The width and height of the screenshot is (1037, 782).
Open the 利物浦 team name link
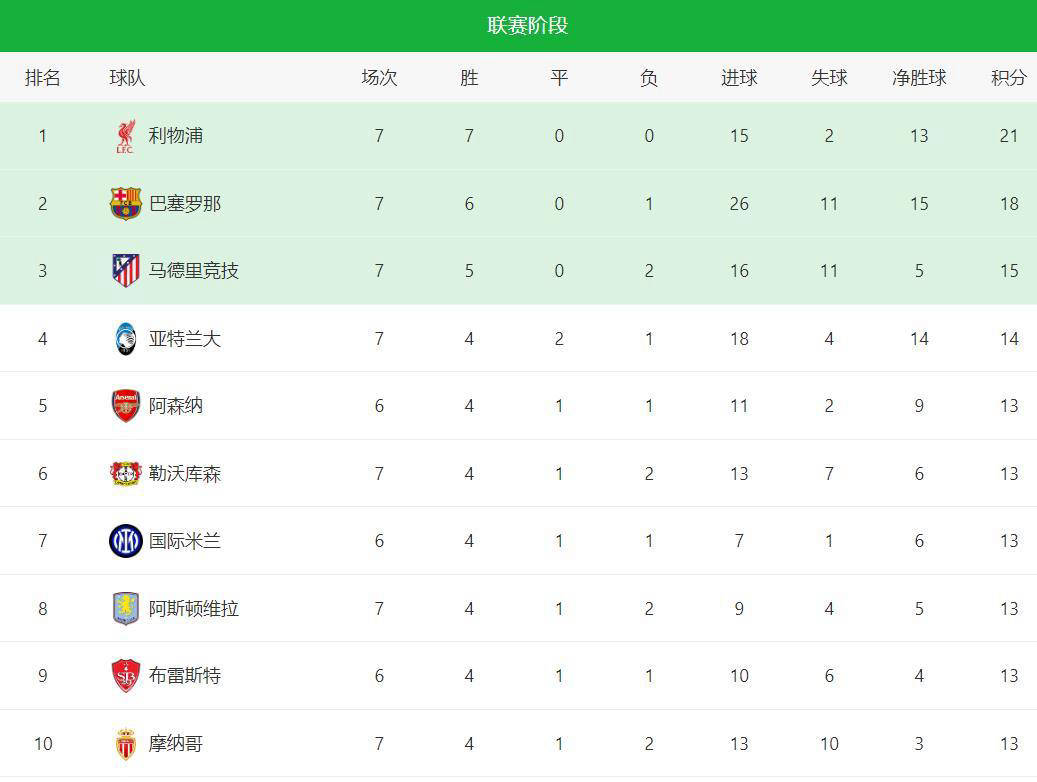pyautogui.click(x=176, y=136)
